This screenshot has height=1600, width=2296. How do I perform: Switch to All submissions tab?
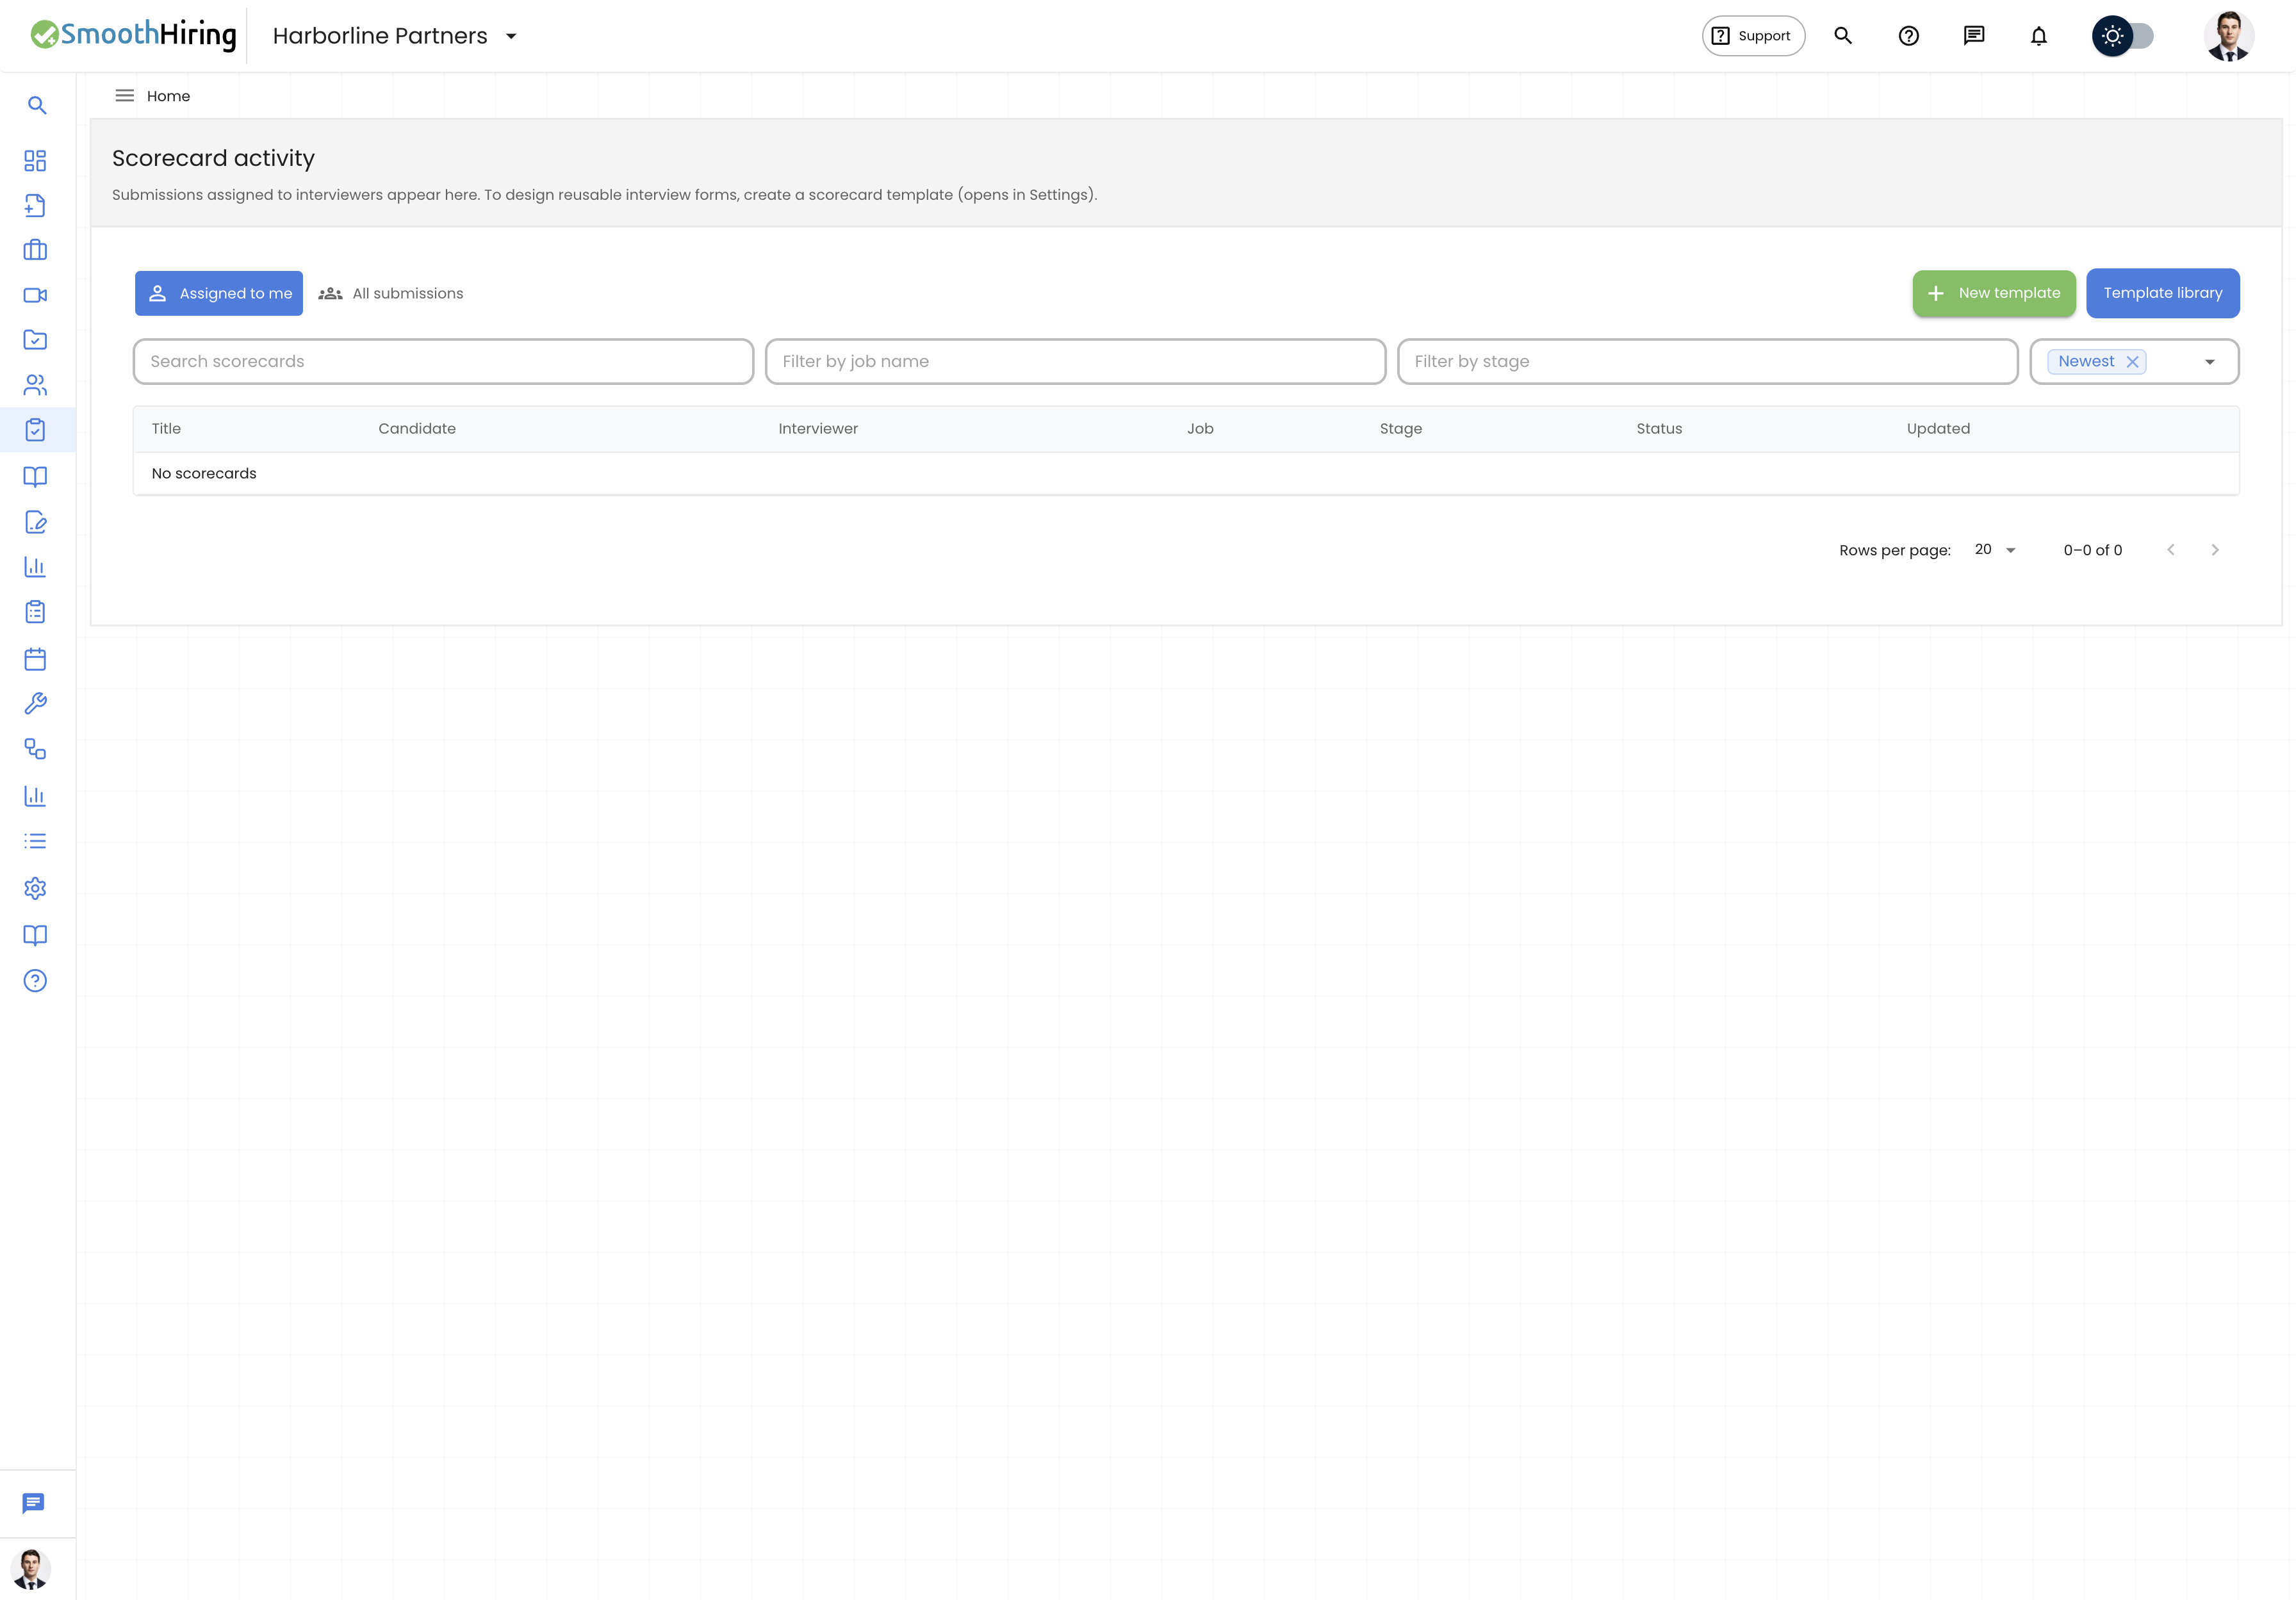[391, 293]
